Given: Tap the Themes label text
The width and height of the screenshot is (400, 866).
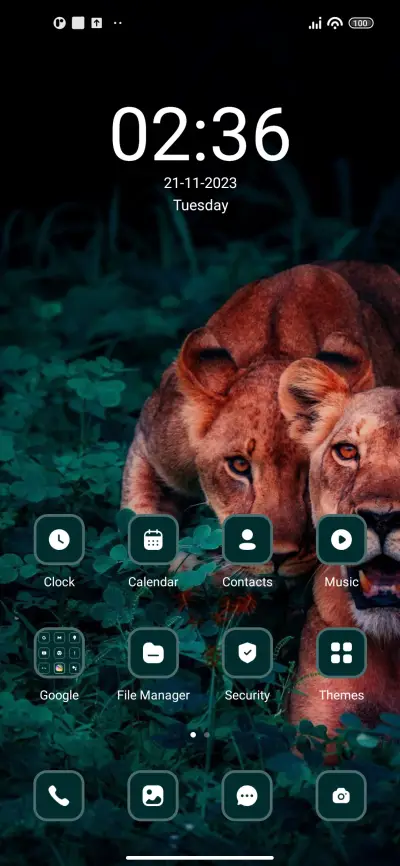Looking at the screenshot, I should click(x=341, y=695).
